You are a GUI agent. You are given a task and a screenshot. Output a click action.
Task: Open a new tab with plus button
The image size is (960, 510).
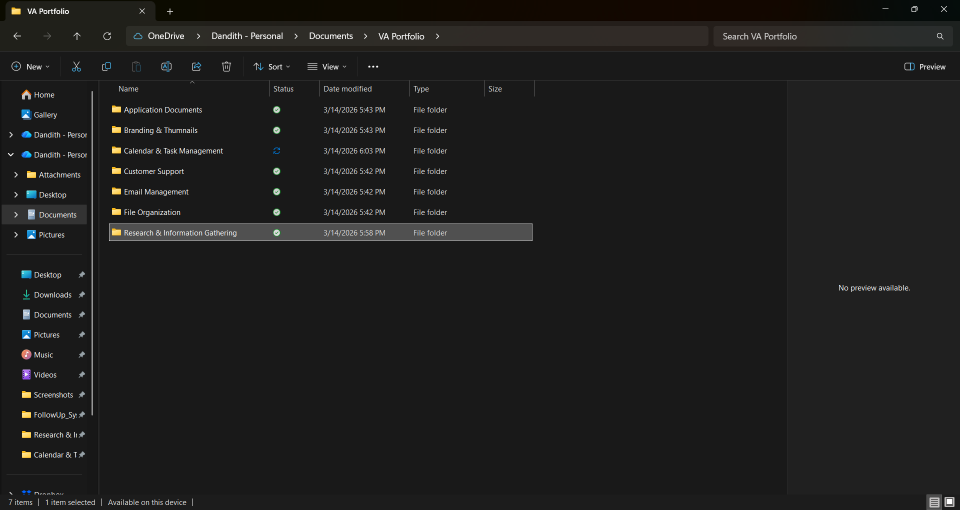pos(170,11)
